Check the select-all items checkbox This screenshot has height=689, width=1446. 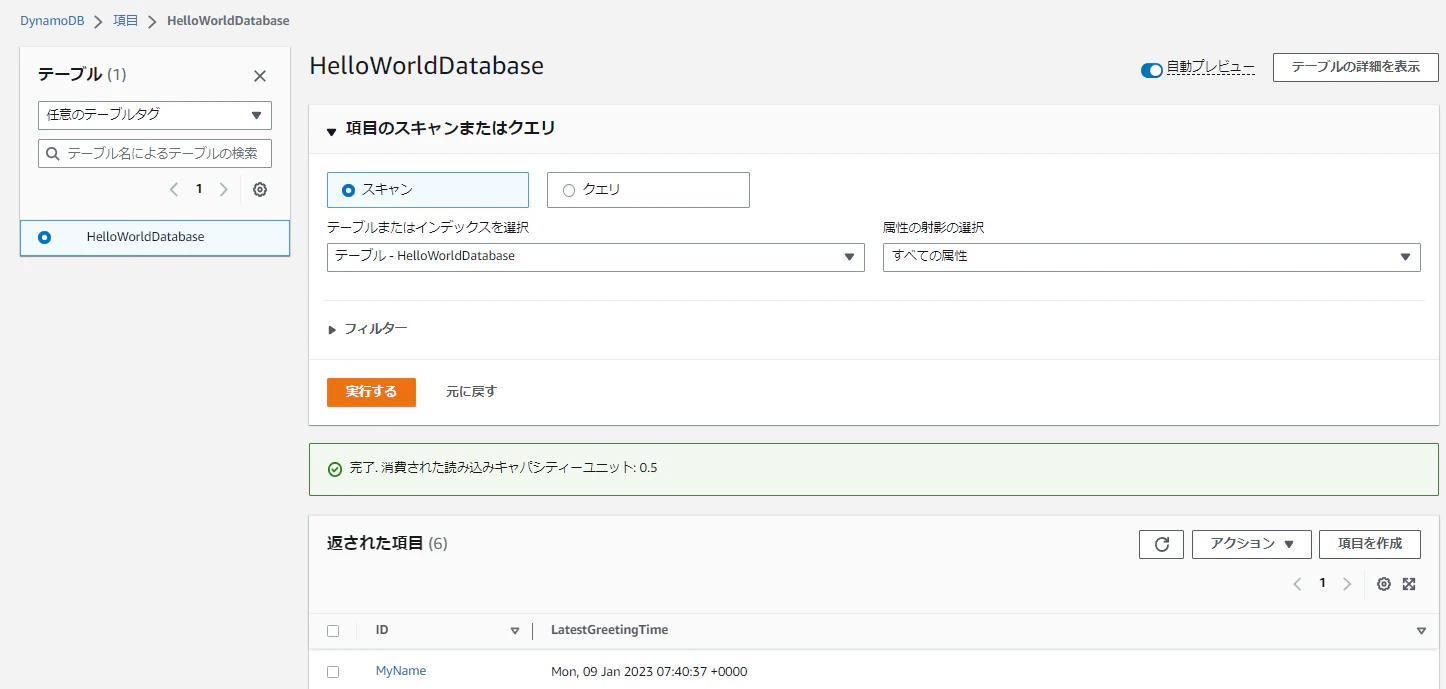[x=333, y=631]
